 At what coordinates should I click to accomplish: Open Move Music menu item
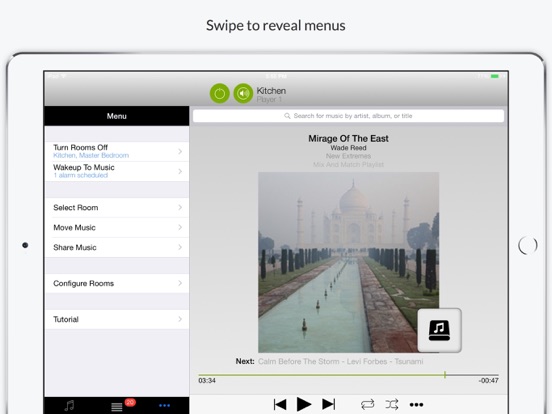tap(117, 227)
